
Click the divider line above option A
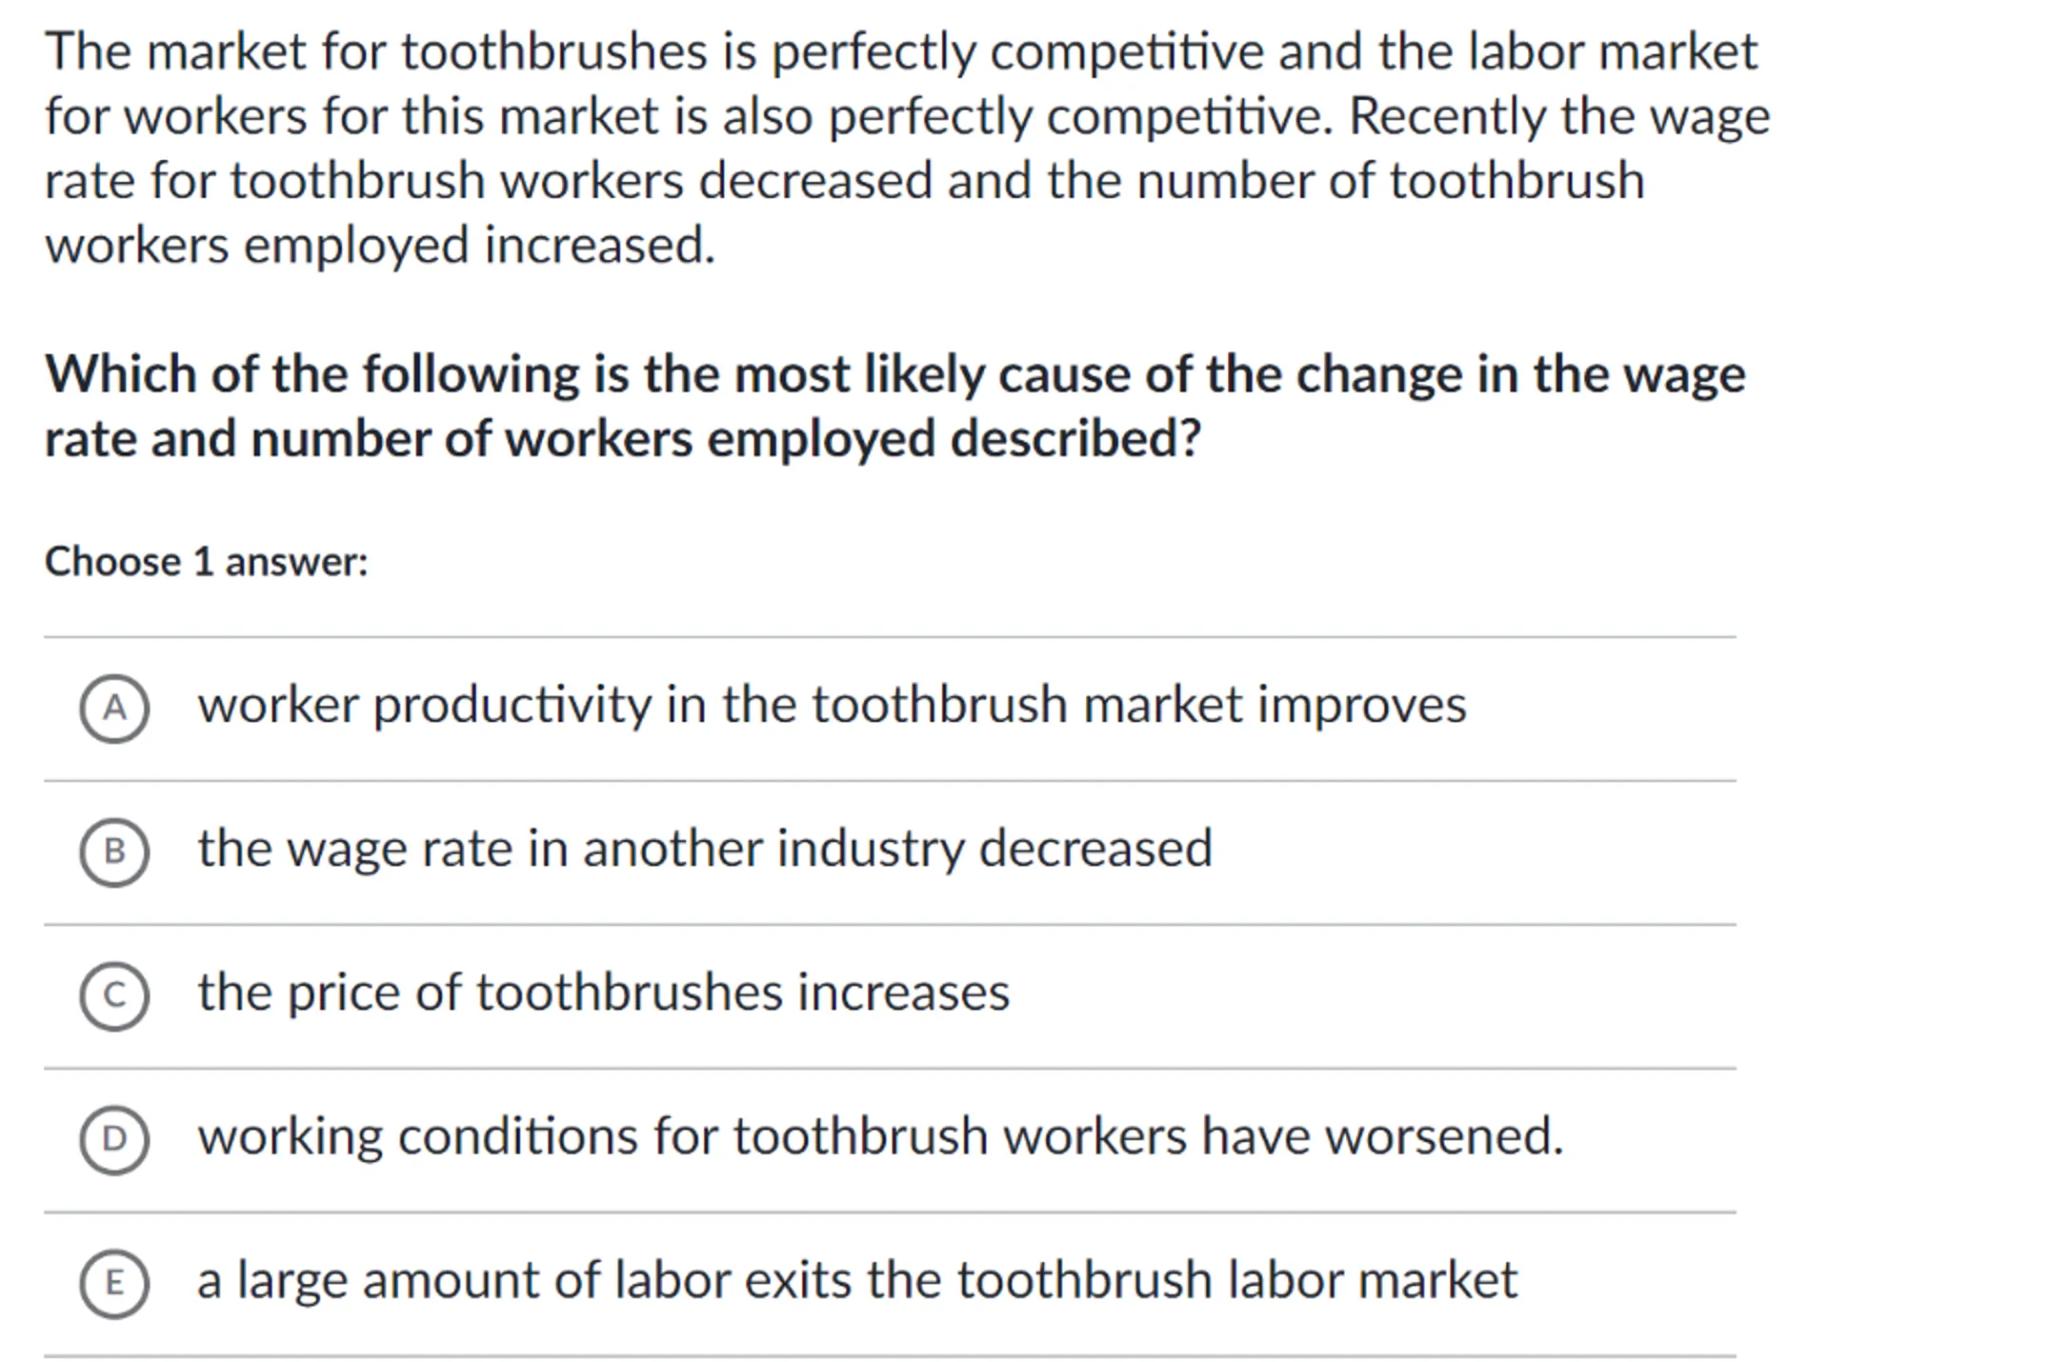889,637
